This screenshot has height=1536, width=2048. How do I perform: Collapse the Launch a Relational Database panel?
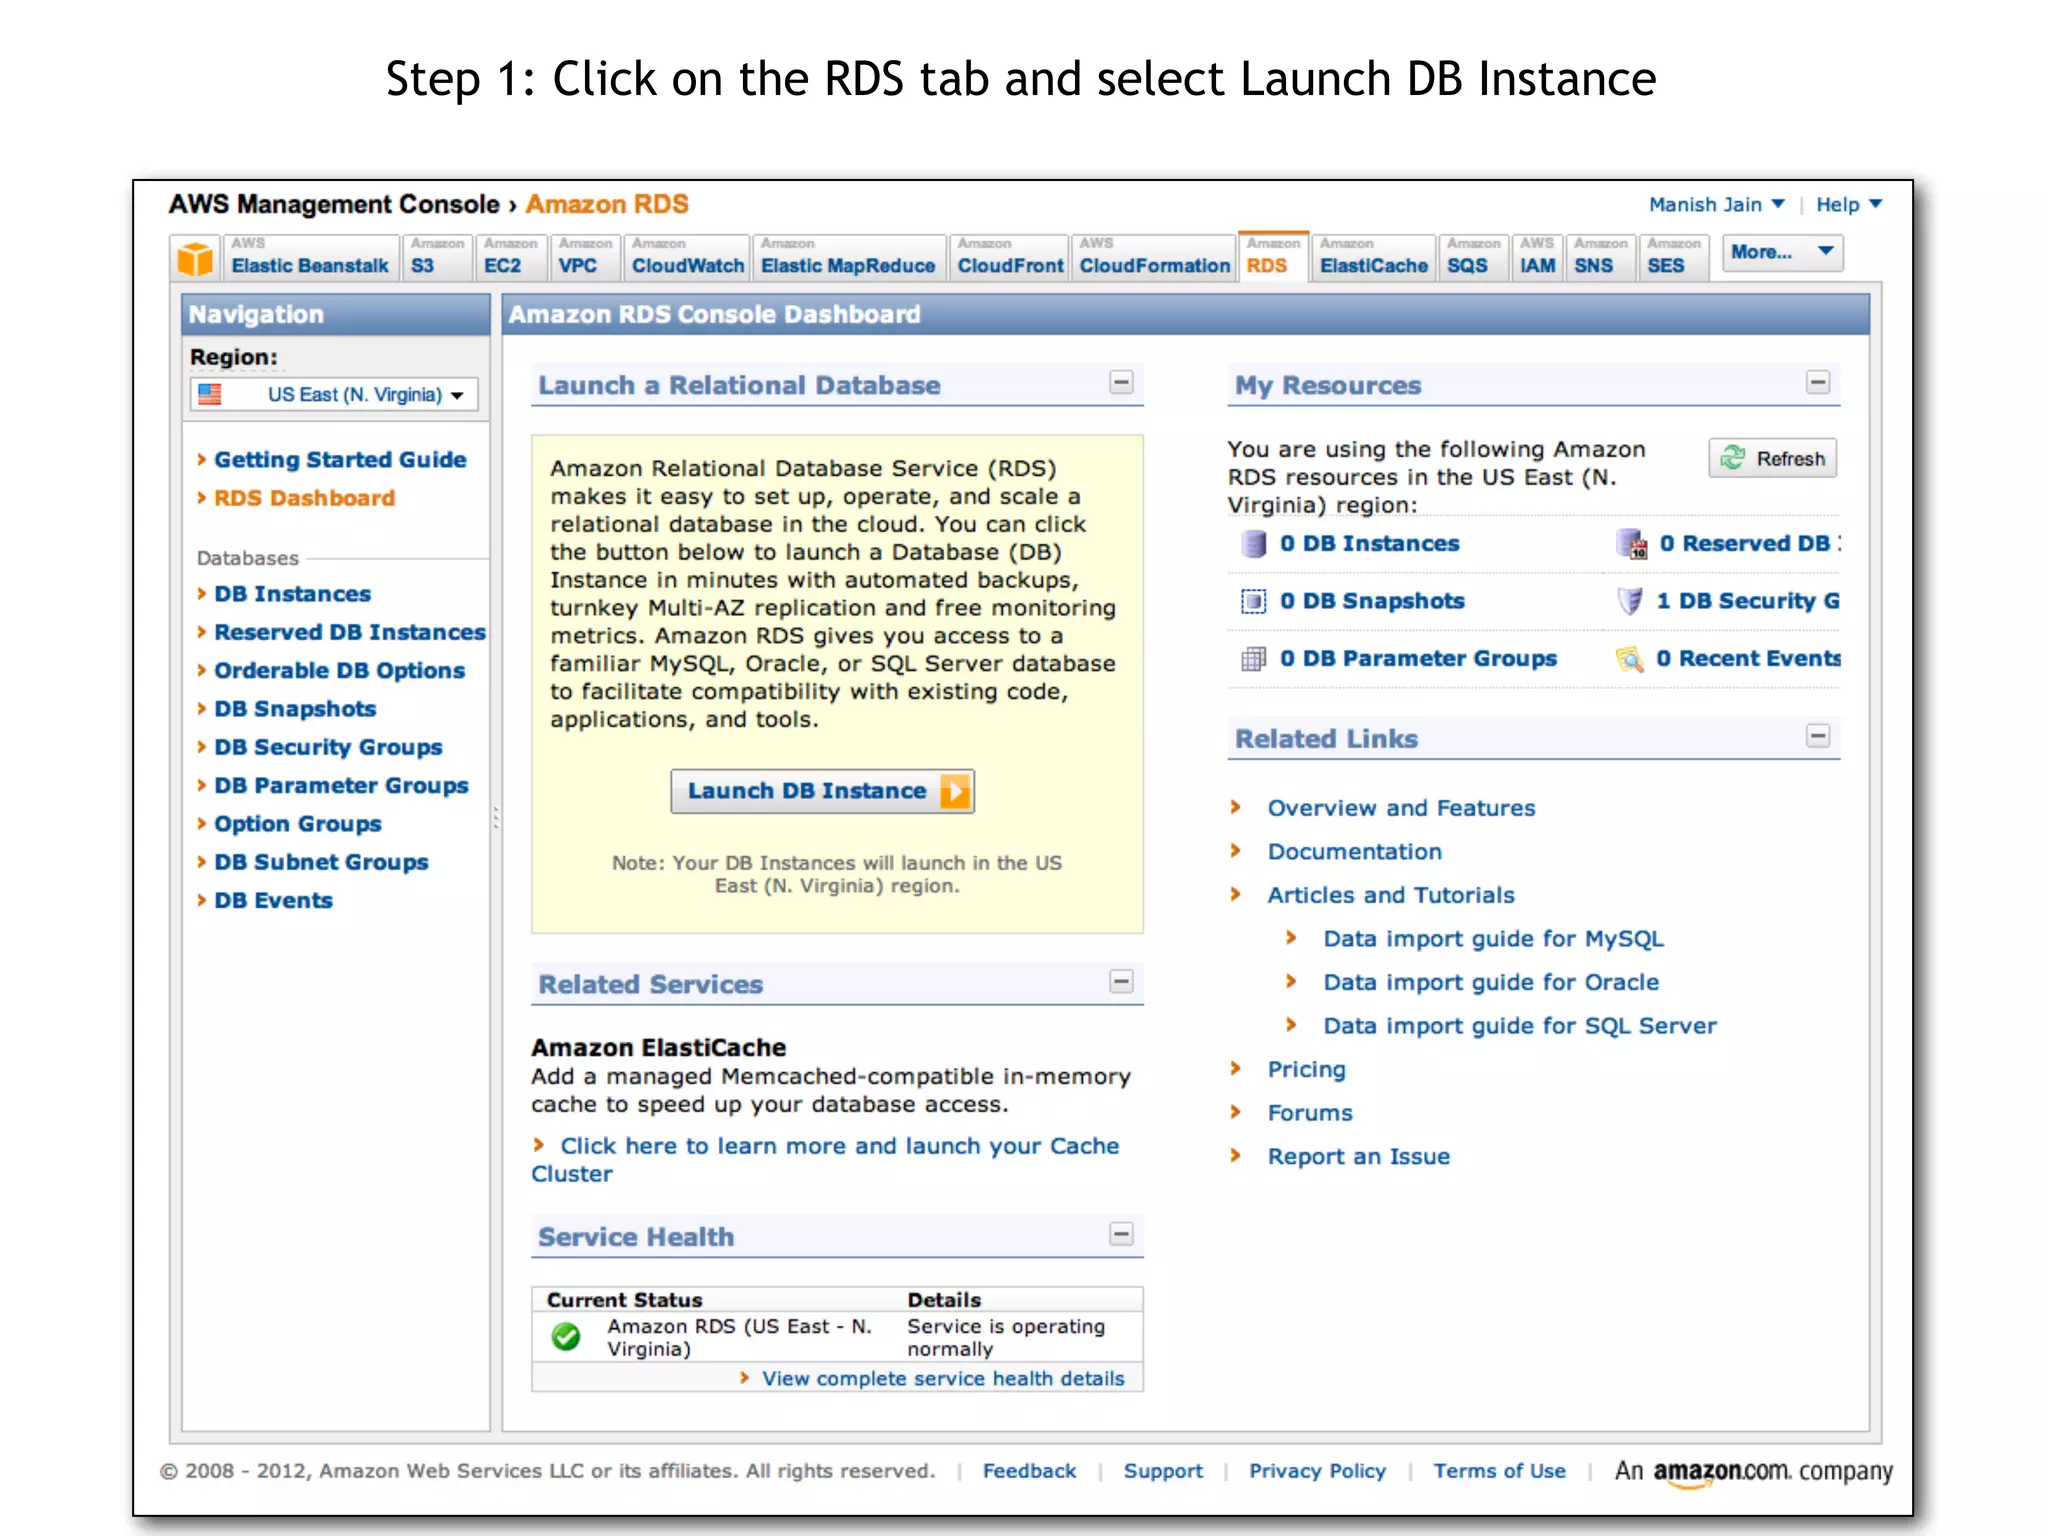click(1121, 382)
